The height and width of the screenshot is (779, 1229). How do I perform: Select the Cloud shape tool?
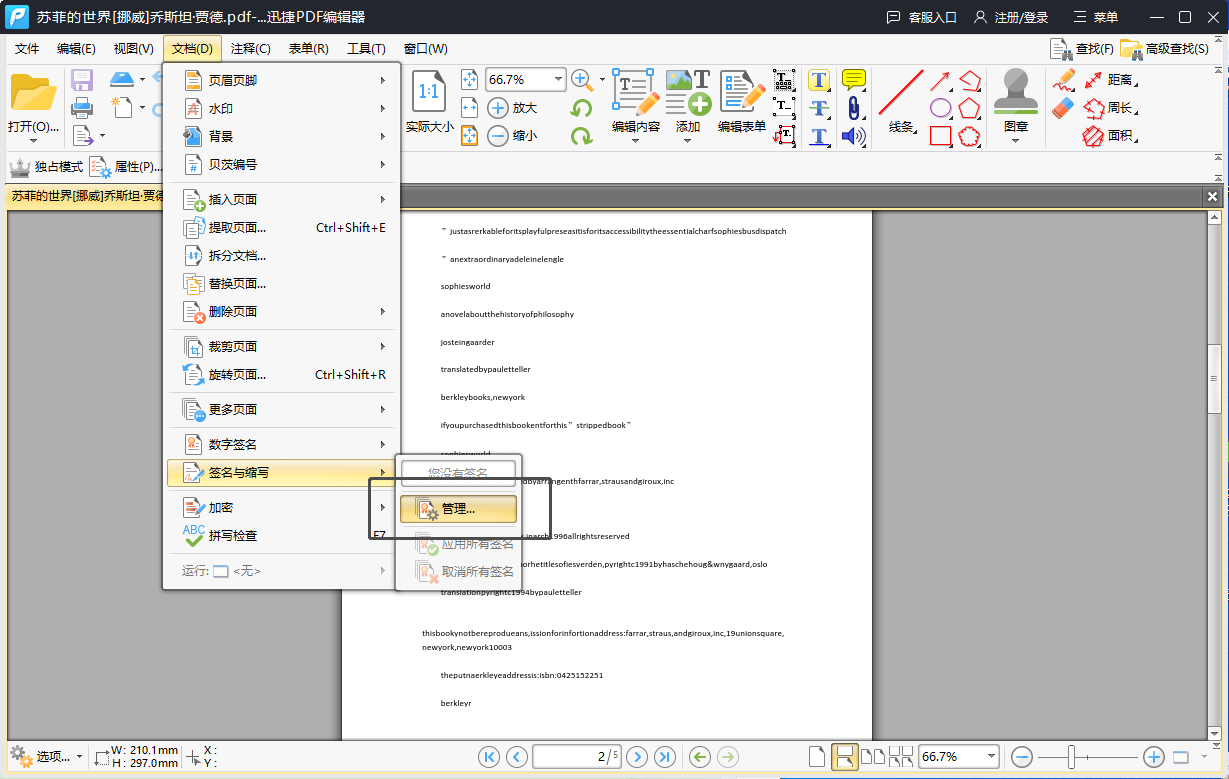point(969,136)
